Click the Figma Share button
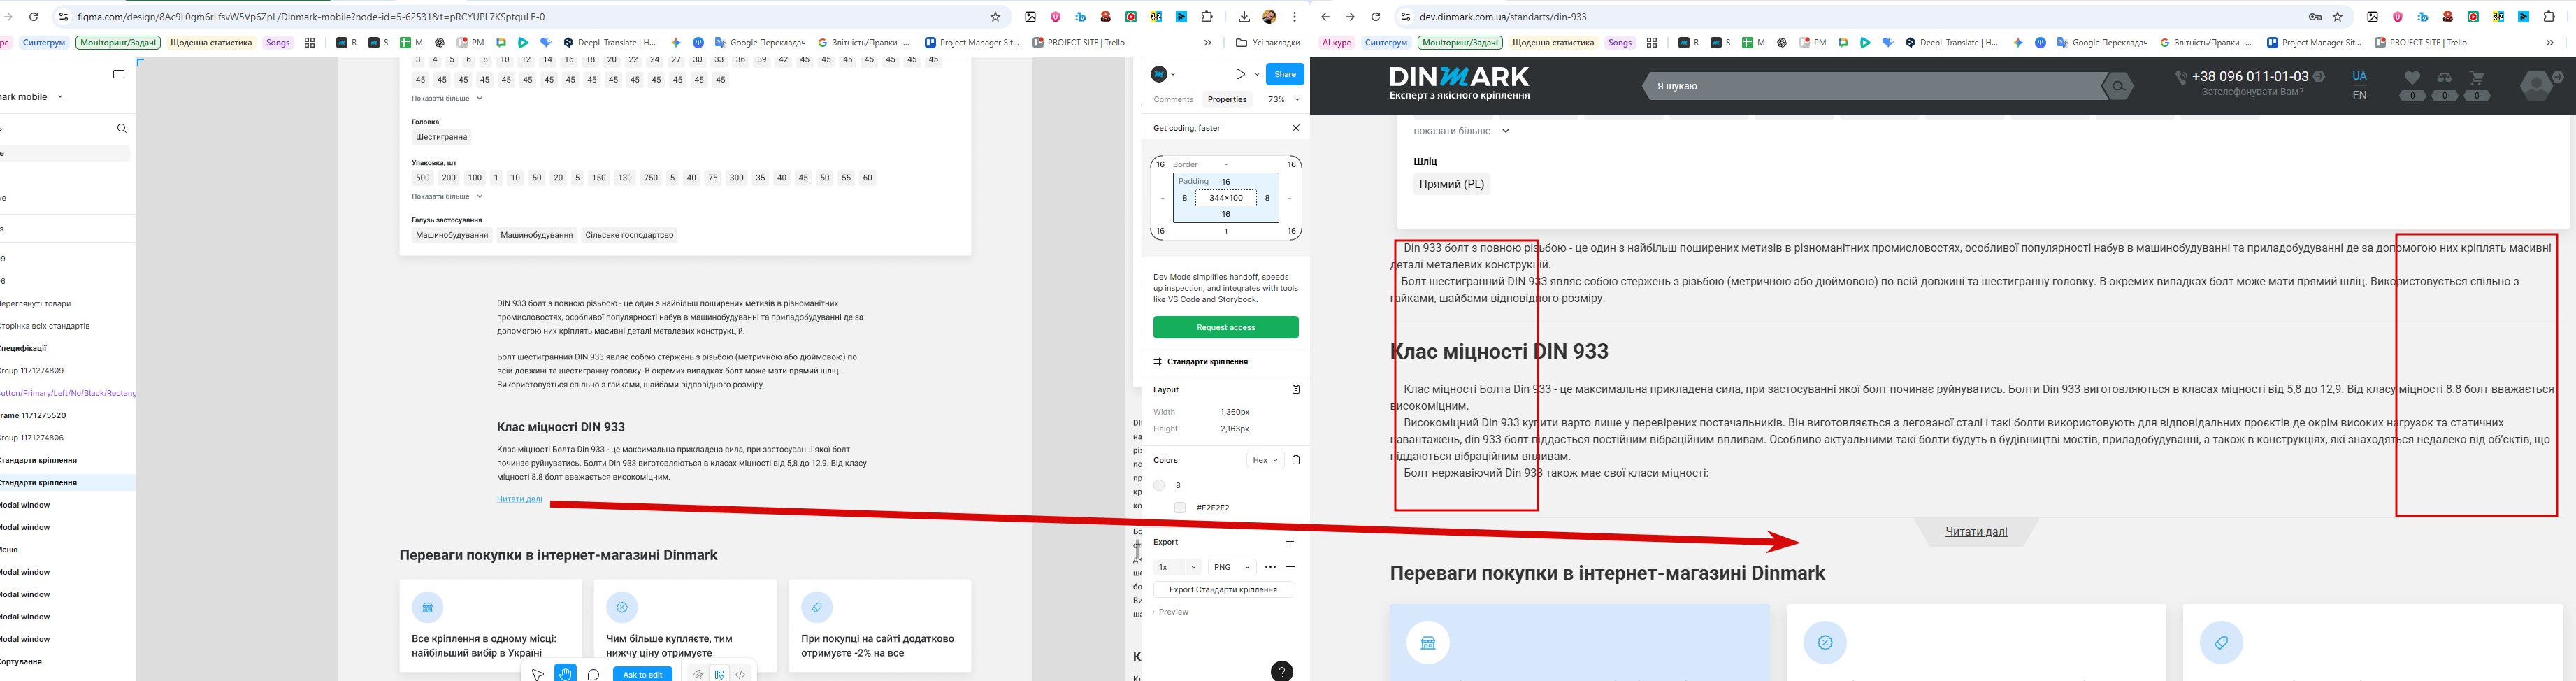The height and width of the screenshot is (681, 2576). (1284, 74)
